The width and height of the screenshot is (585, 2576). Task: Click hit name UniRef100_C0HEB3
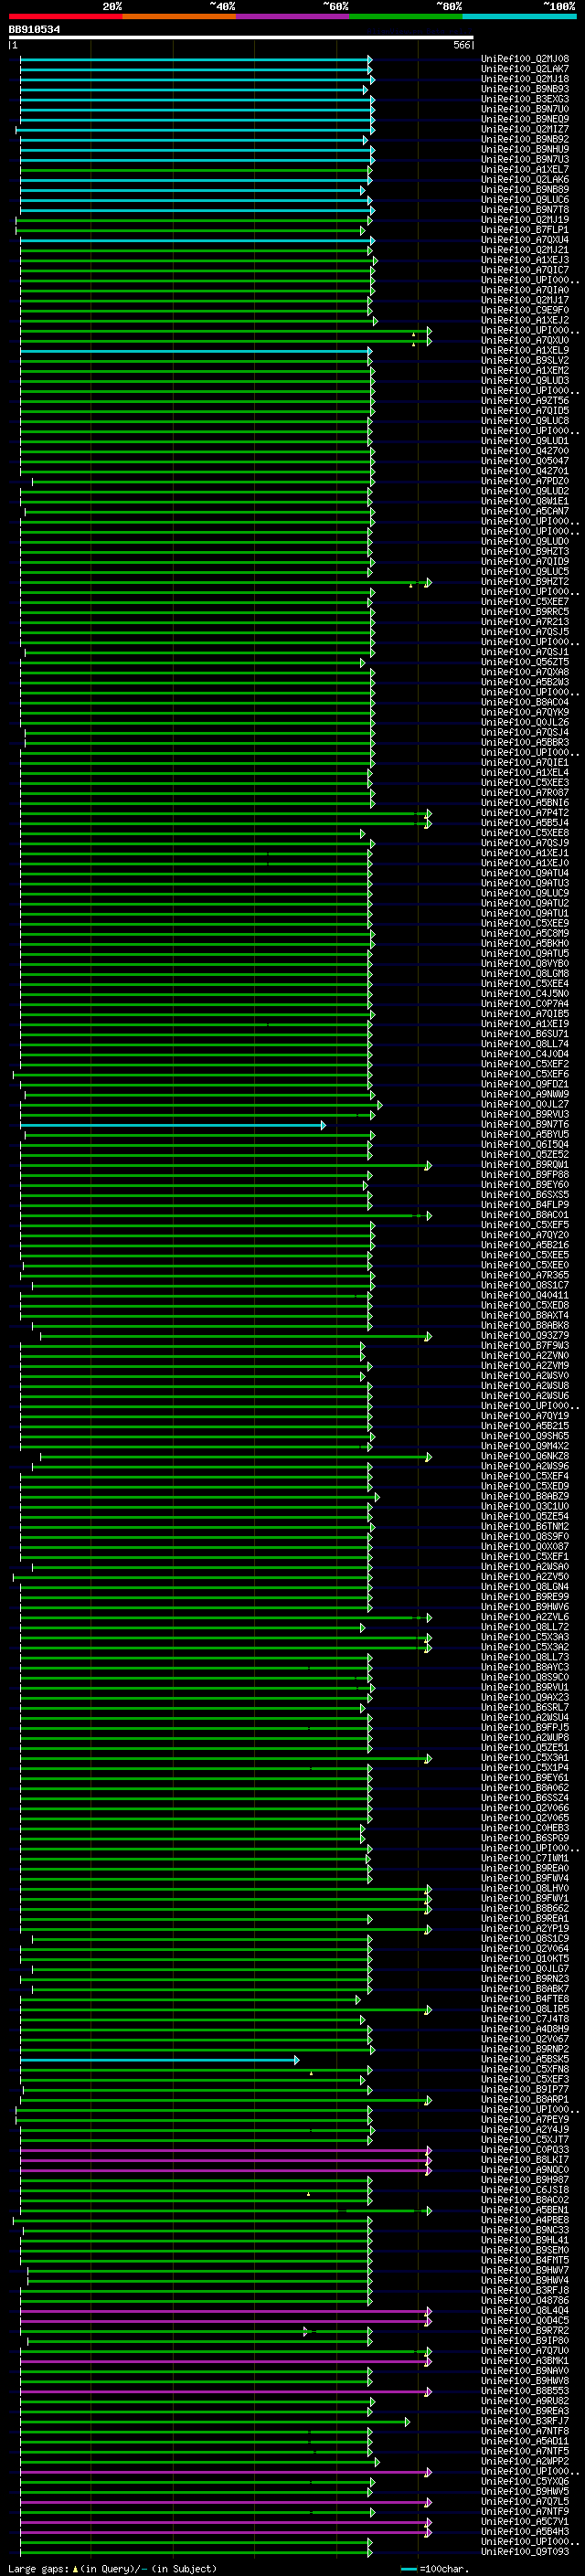pos(525,1828)
